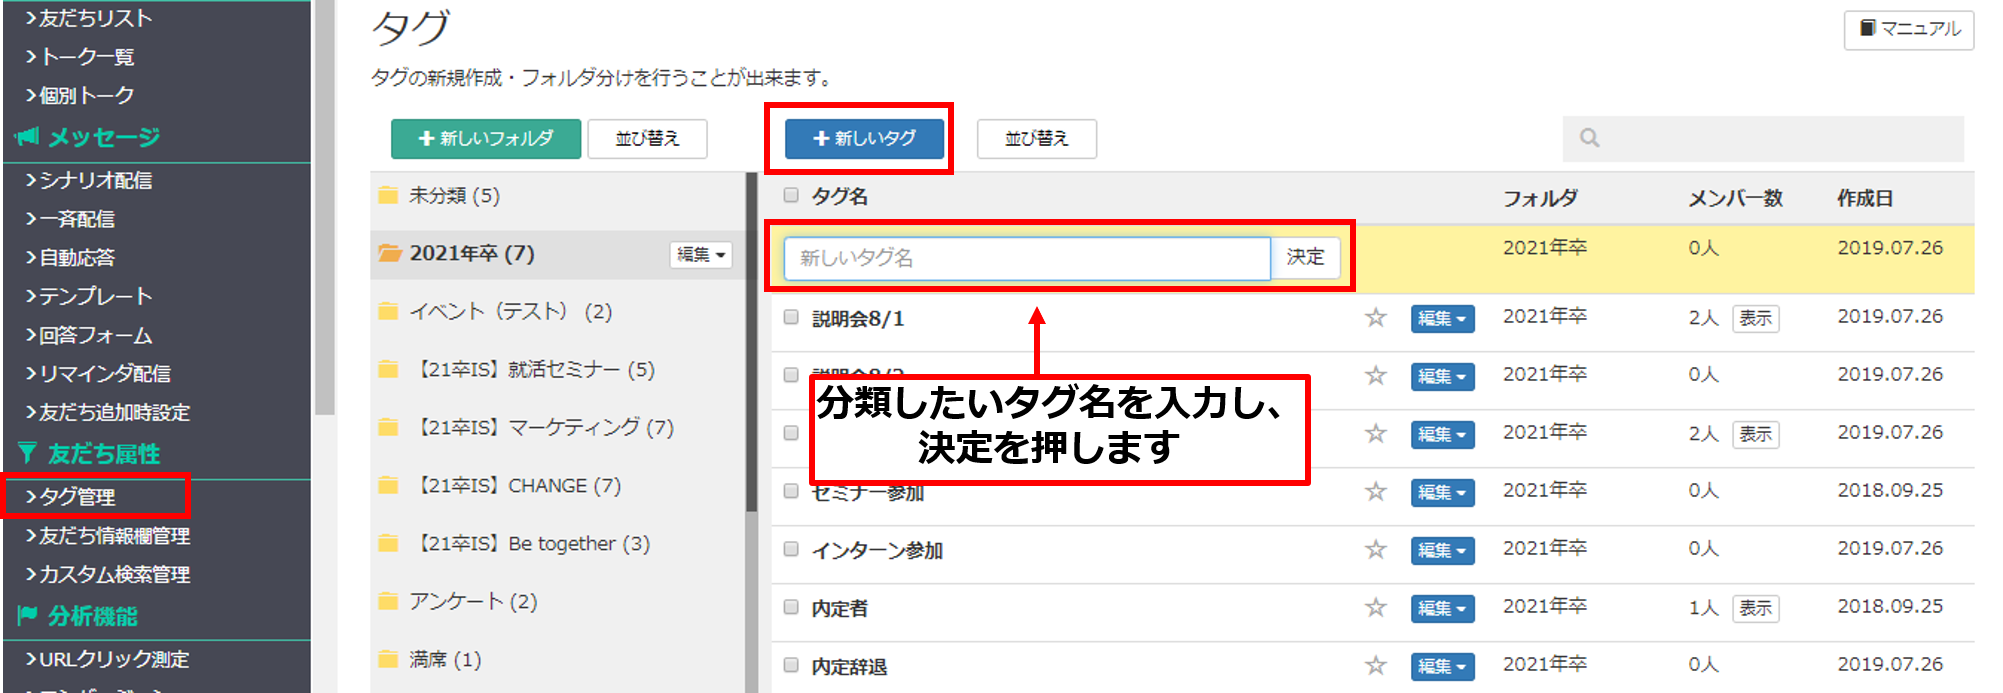Click the folder icon for CHANGE (7)

(388, 485)
